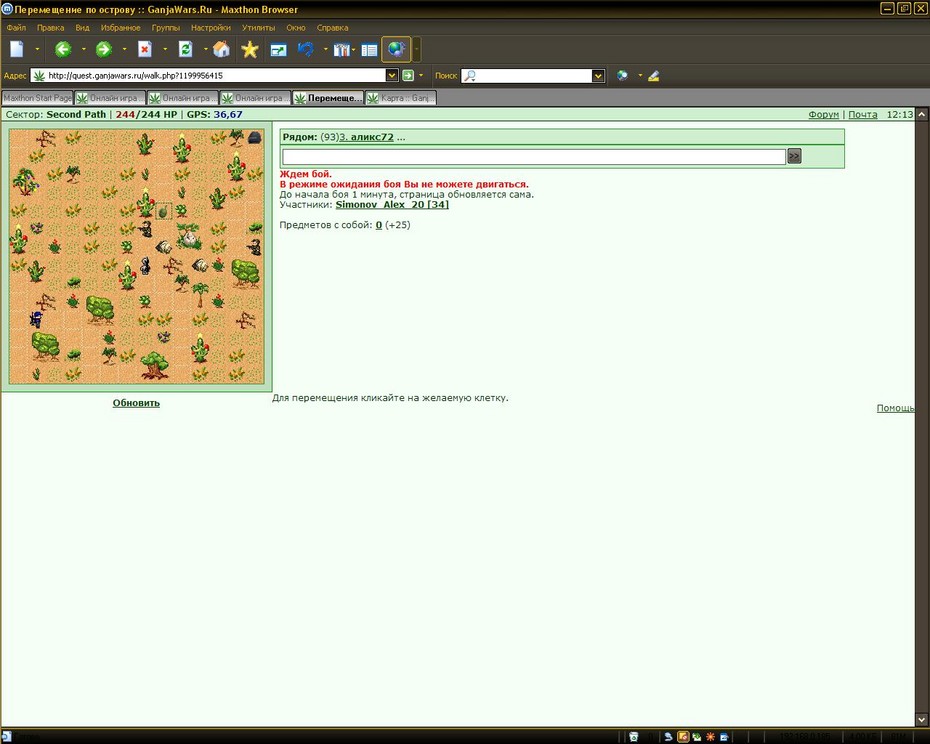The height and width of the screenshot is (744, 930).
Task: Open the Избранное menu
Action: (120, 27)
